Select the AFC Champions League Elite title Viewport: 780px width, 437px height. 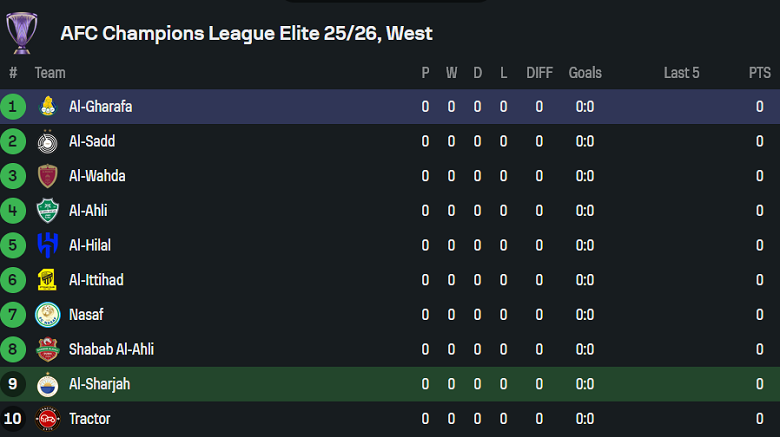246,33
